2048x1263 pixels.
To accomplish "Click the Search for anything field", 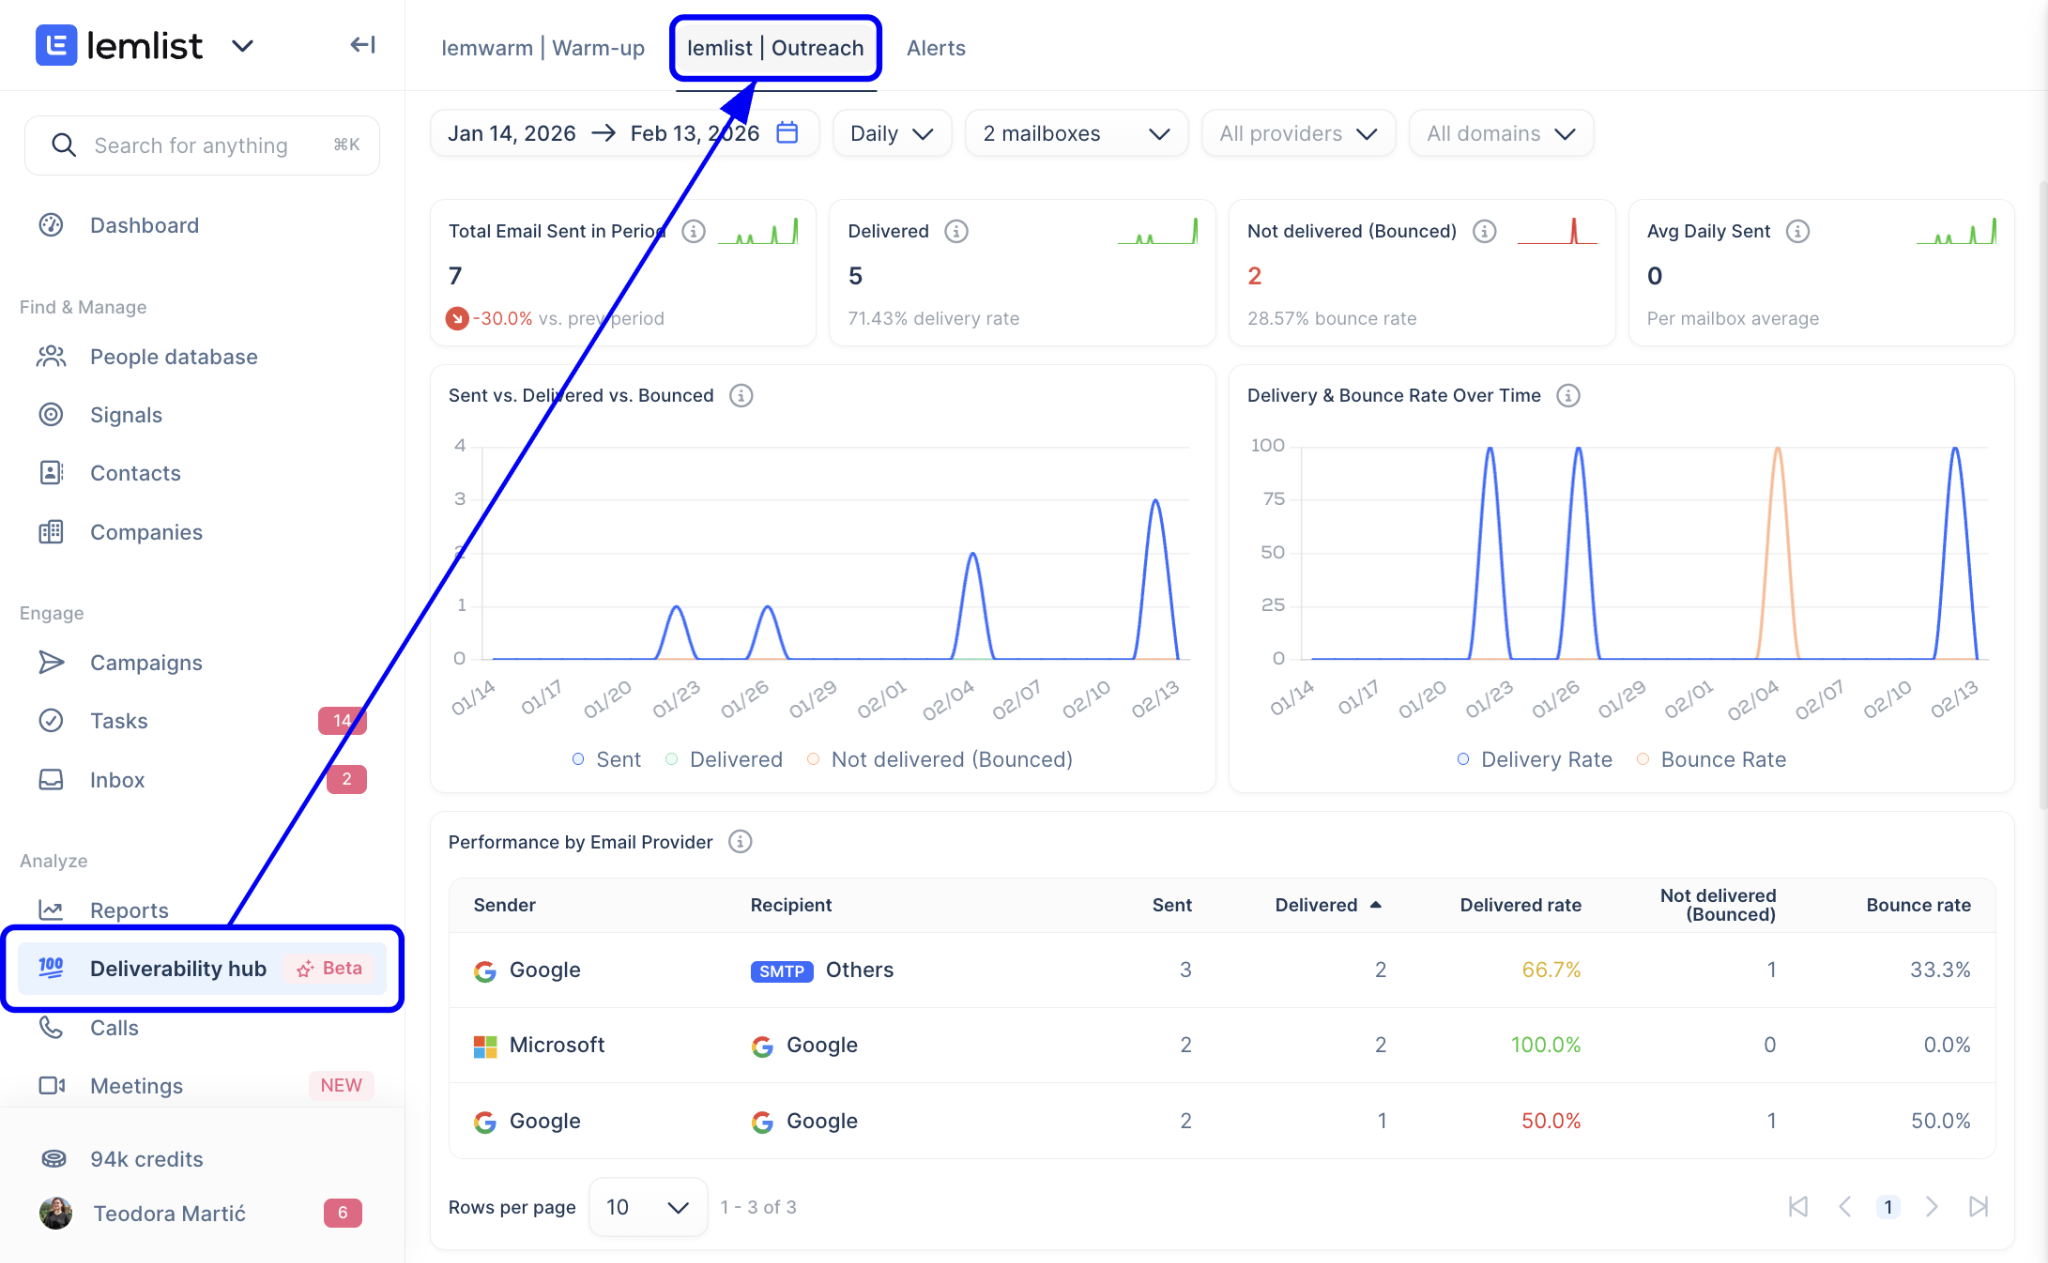I will pyautogui.click(x=202, y=145).
